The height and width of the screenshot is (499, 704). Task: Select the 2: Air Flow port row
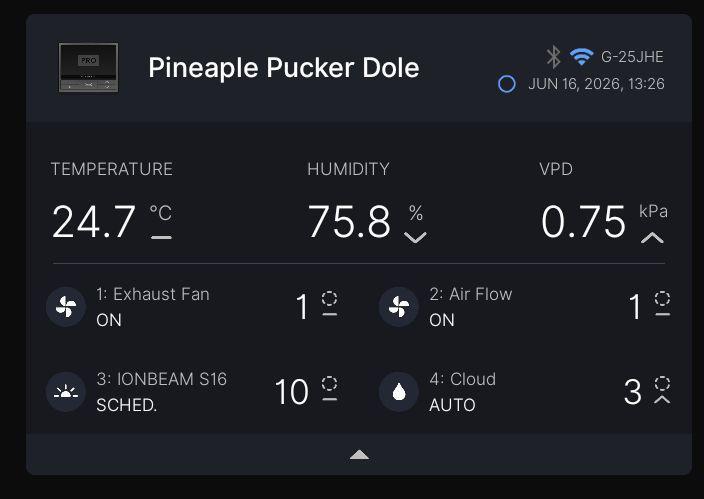tap(525, 307)
